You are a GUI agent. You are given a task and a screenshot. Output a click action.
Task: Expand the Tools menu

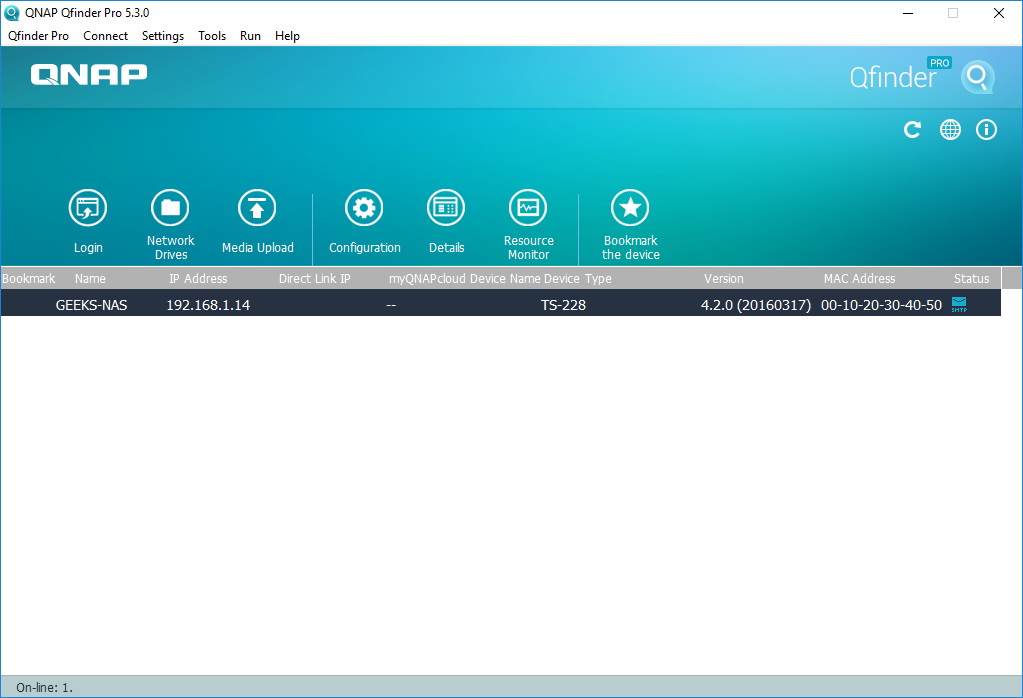click(x=212, y=36)
